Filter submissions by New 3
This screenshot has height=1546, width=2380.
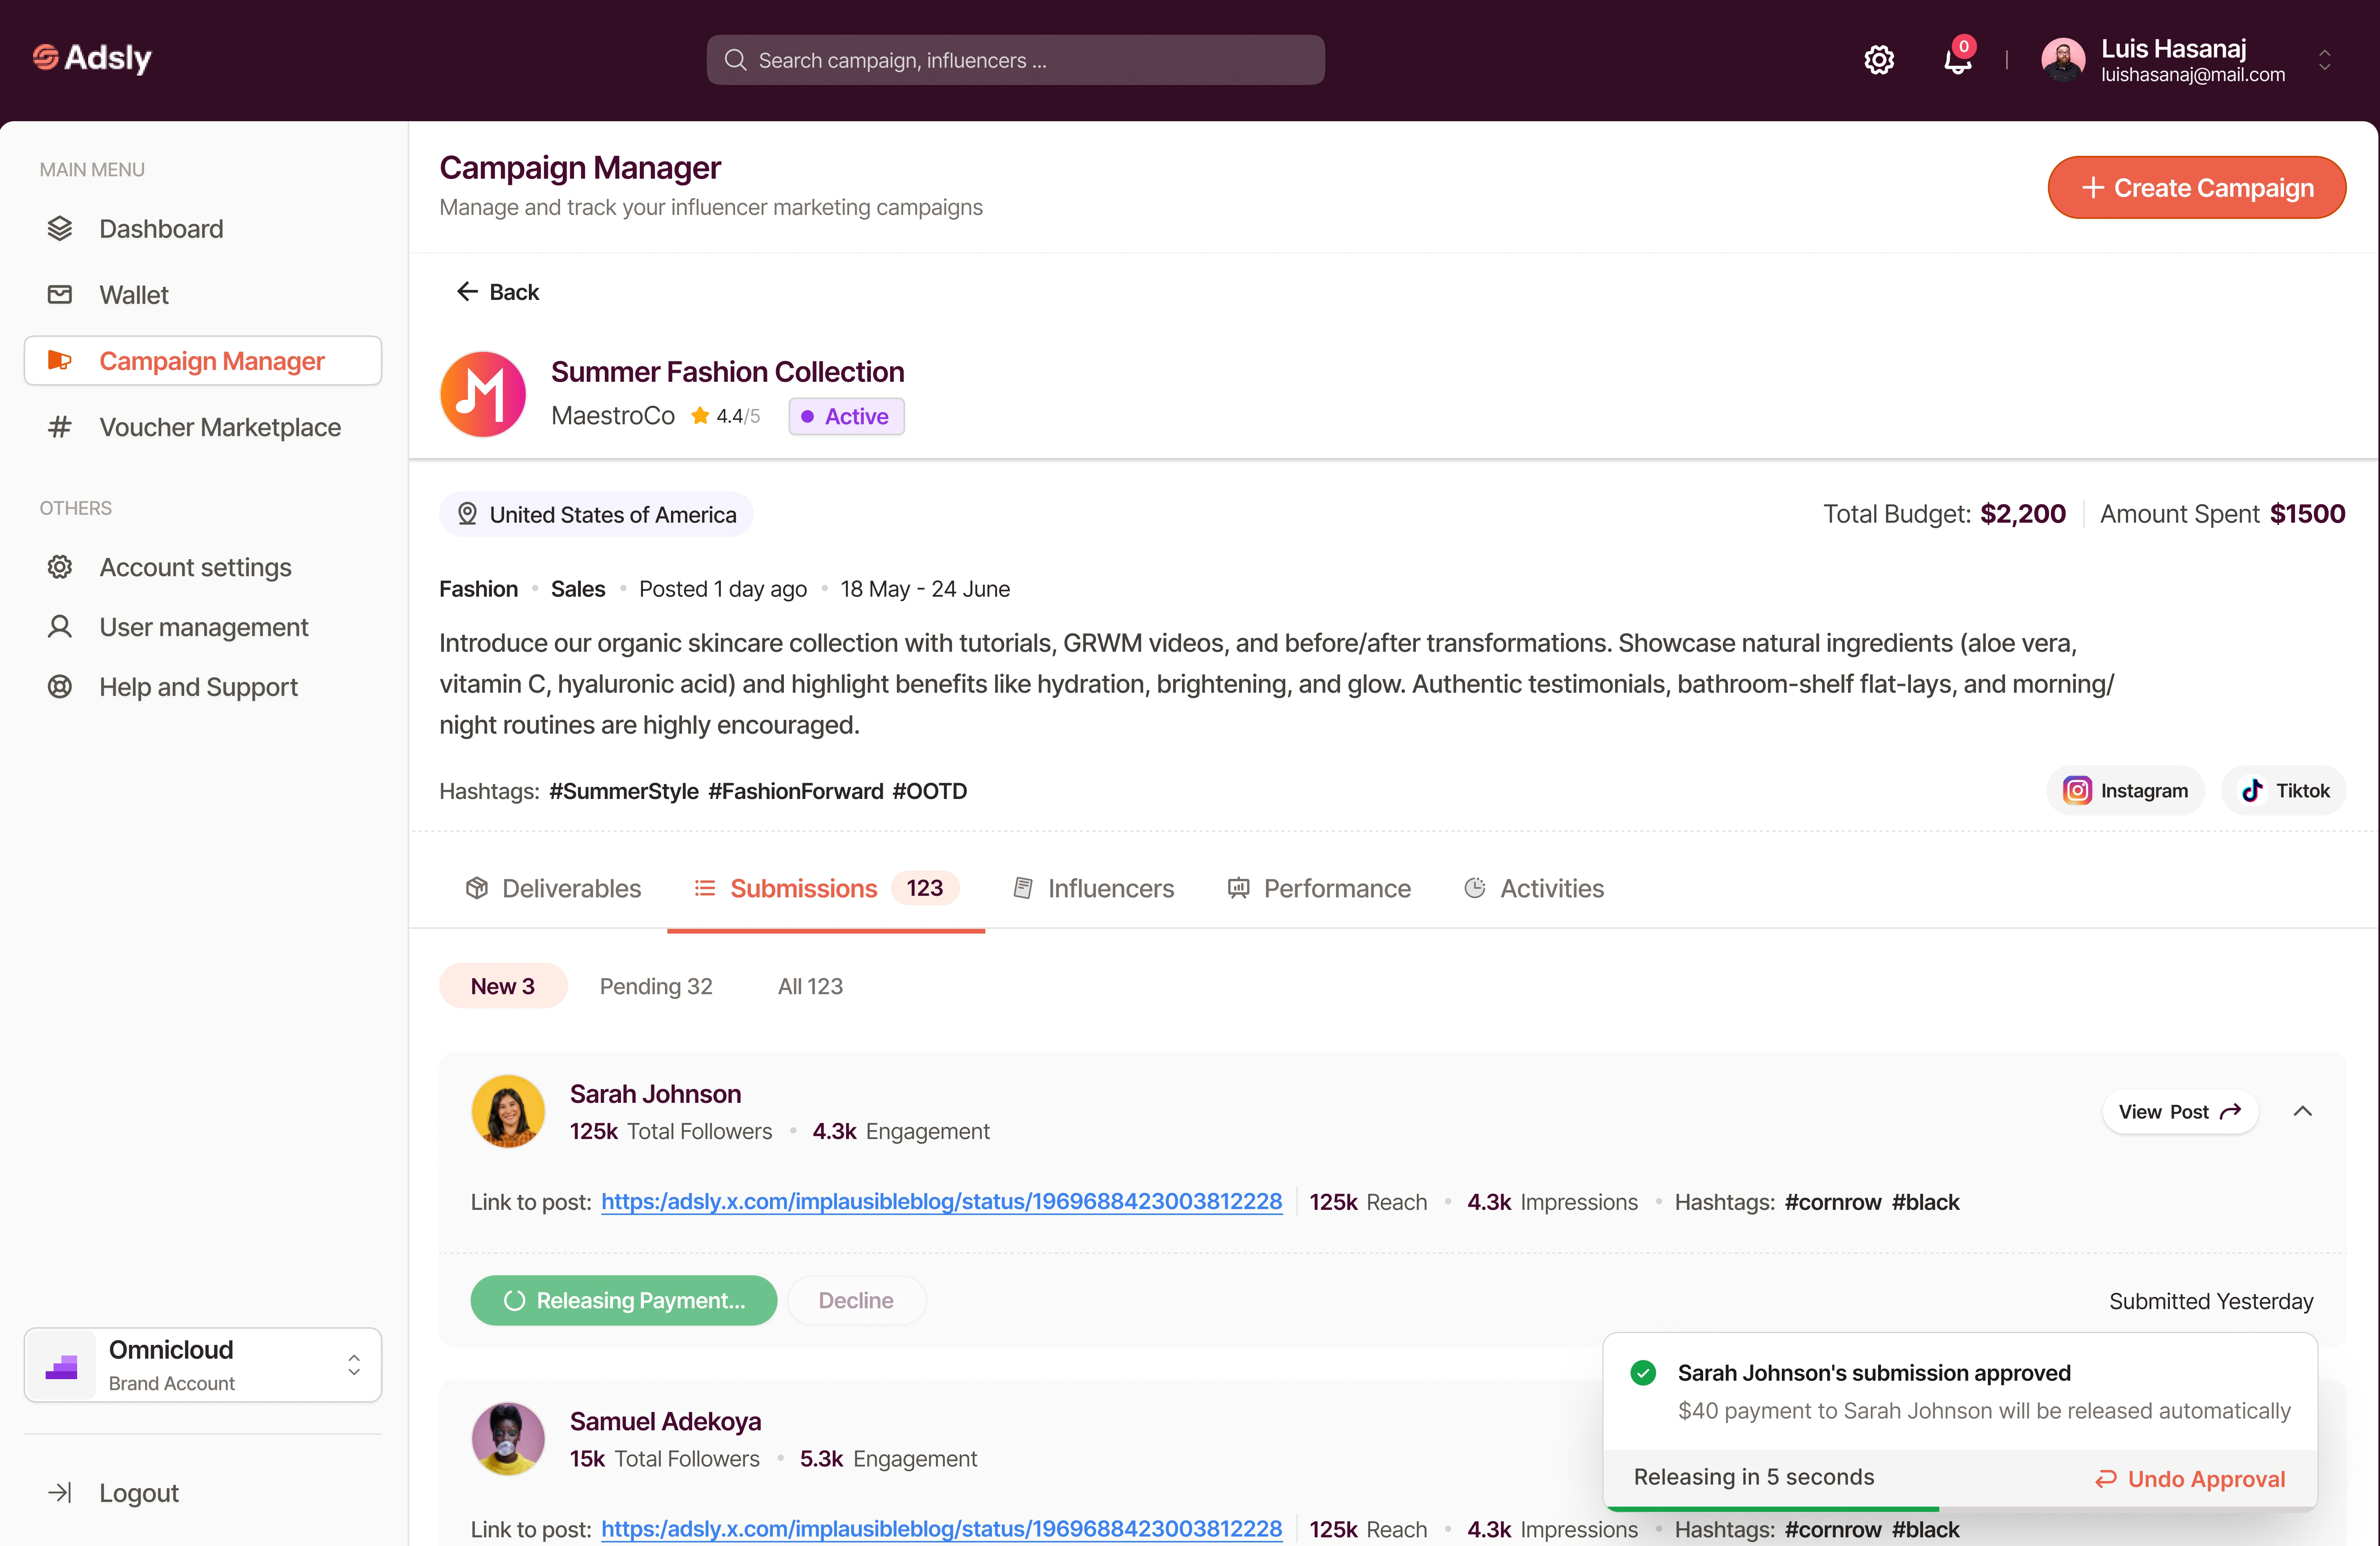coord(503,986)
